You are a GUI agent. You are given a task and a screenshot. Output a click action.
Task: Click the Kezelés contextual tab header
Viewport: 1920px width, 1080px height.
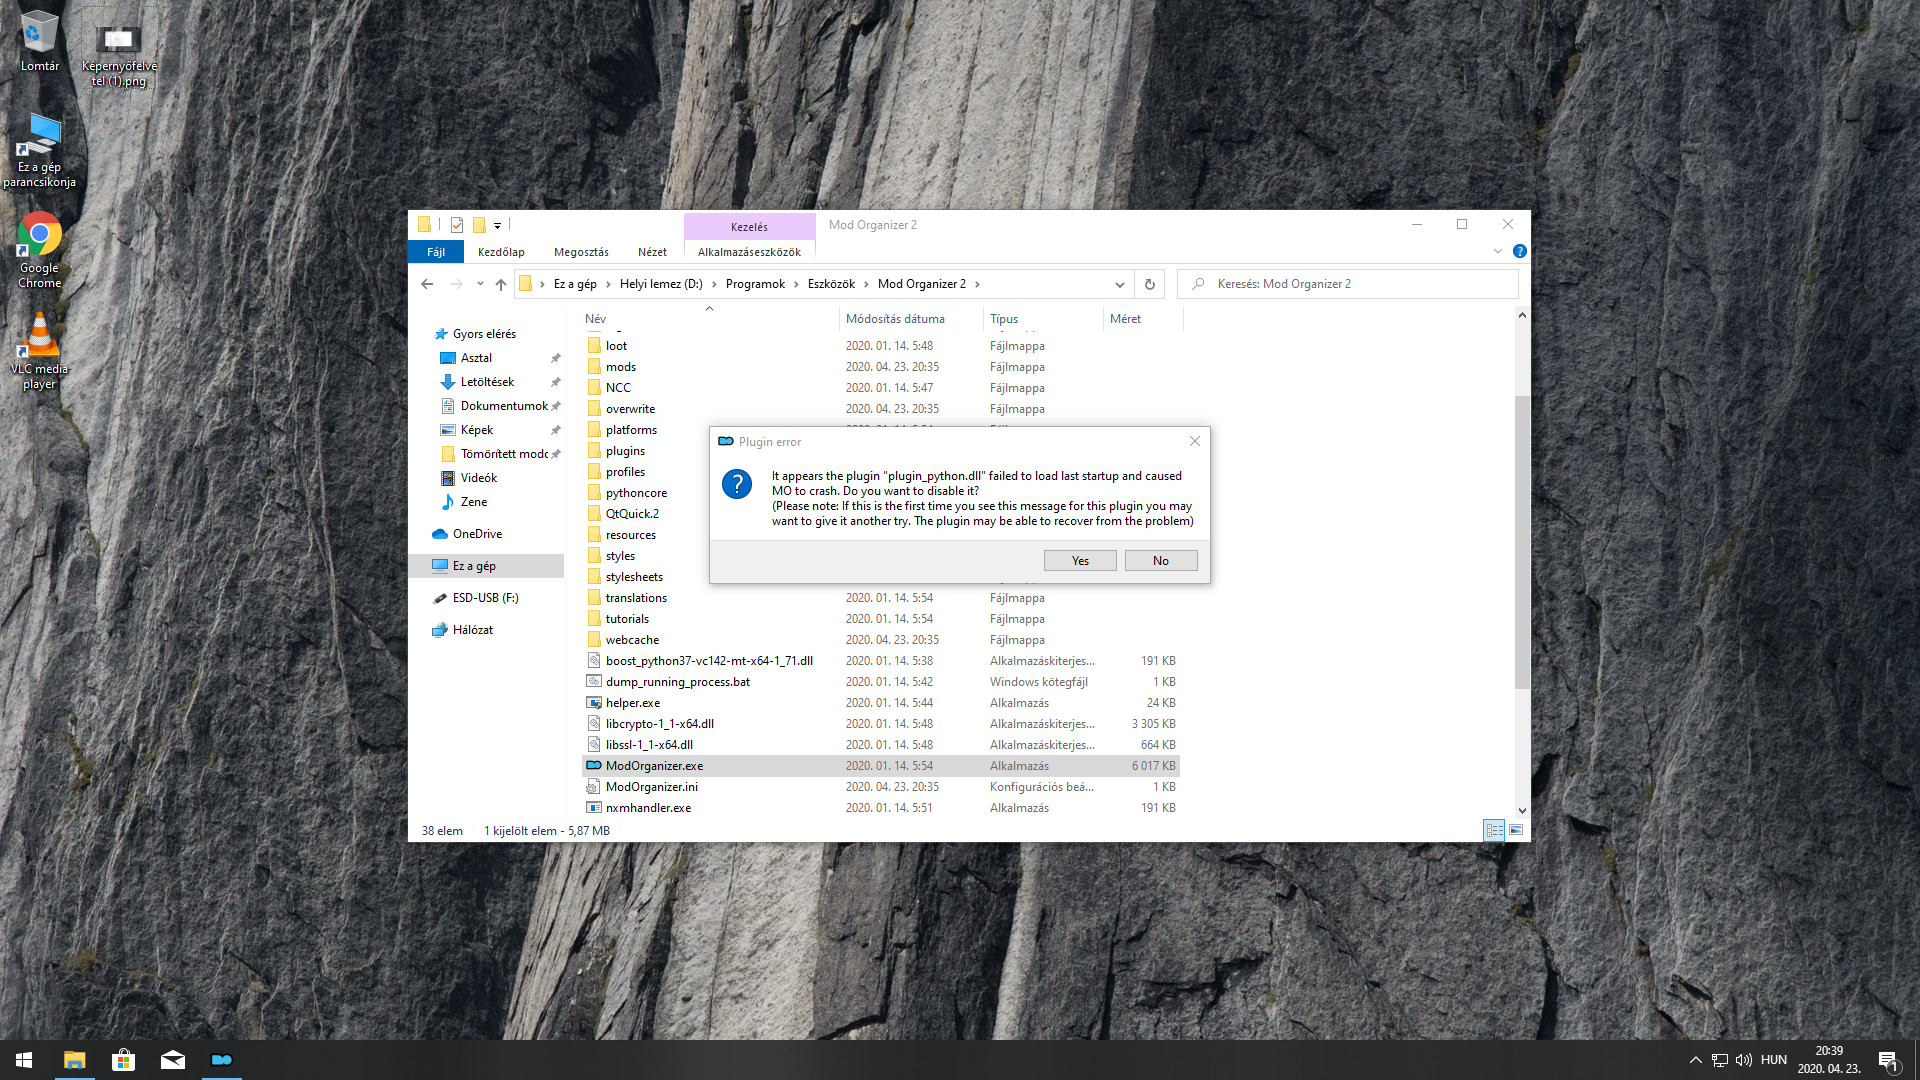point(749,226)
